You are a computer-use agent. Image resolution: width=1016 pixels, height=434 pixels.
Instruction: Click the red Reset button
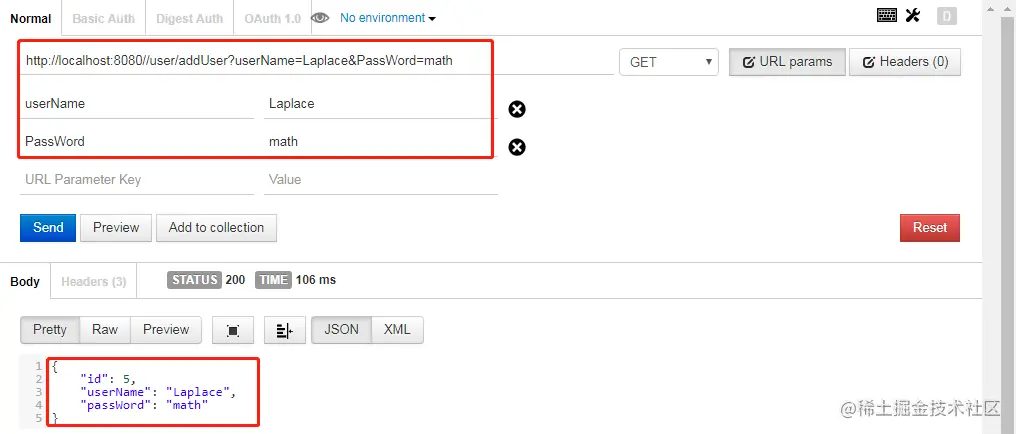tap(930, 228)
